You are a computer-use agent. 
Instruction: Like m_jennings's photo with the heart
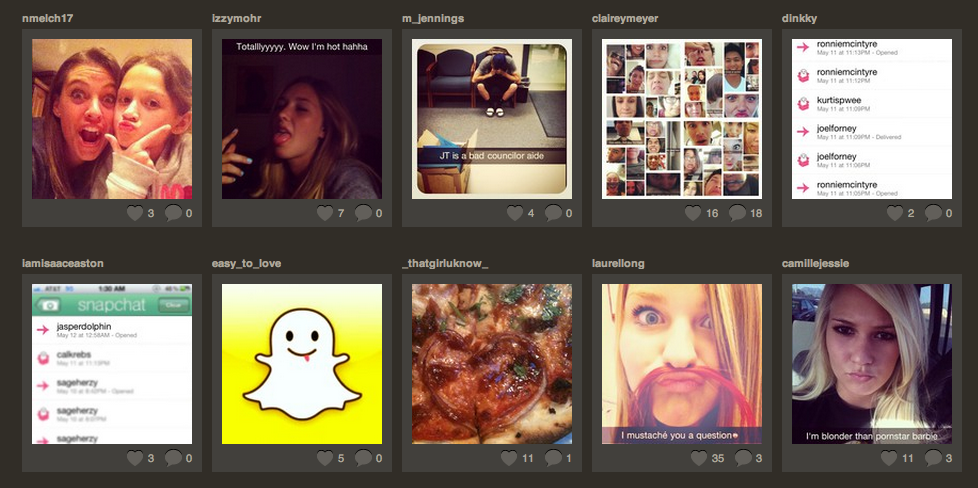pos(515,213)
